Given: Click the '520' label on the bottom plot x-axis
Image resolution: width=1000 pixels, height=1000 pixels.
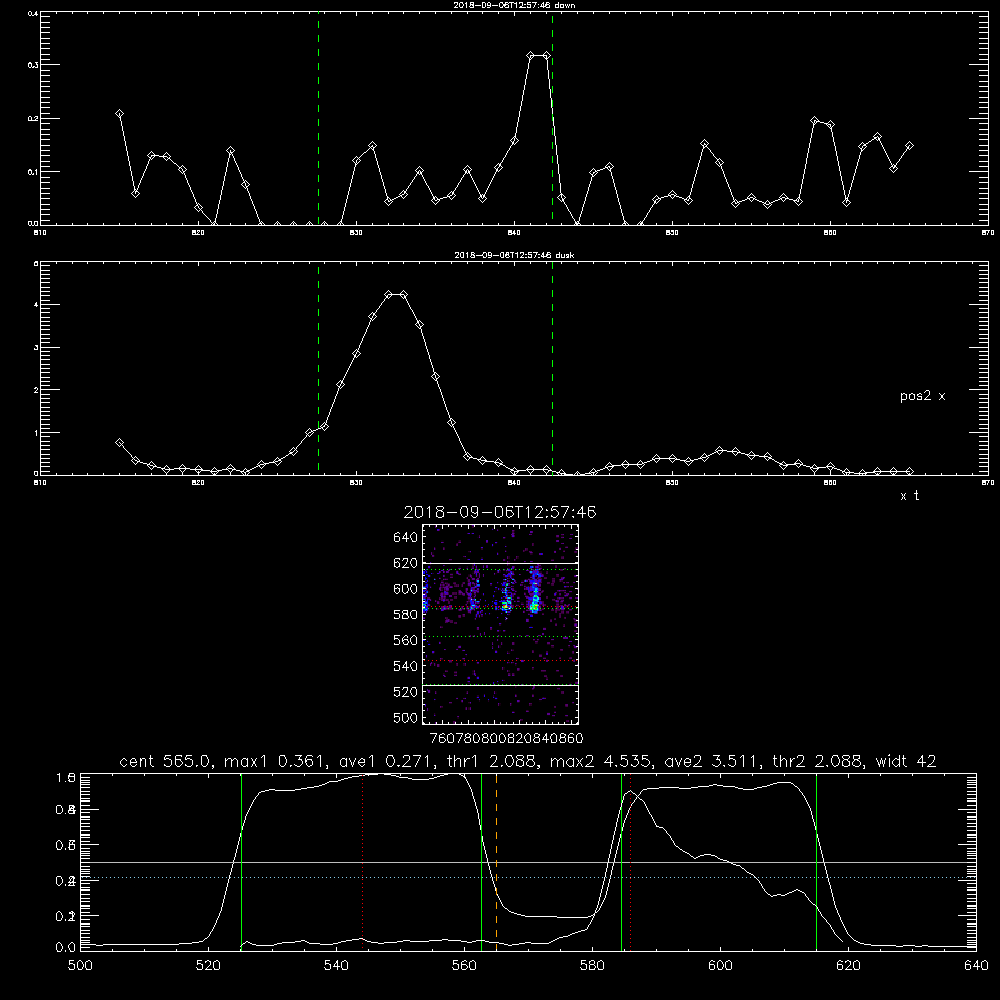Looking at the screenshot, I should (x=208, y=966).
